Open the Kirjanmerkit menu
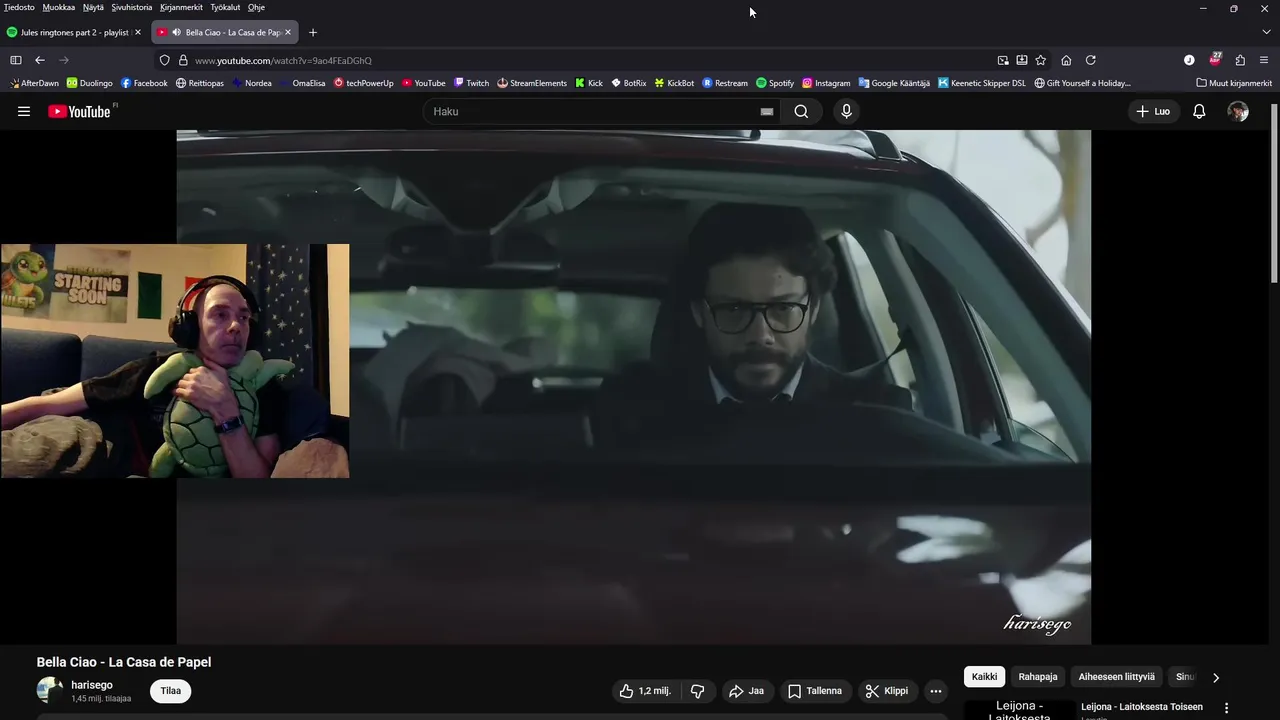The height and width of the screenshot is (720, 1280). (181, 7)
